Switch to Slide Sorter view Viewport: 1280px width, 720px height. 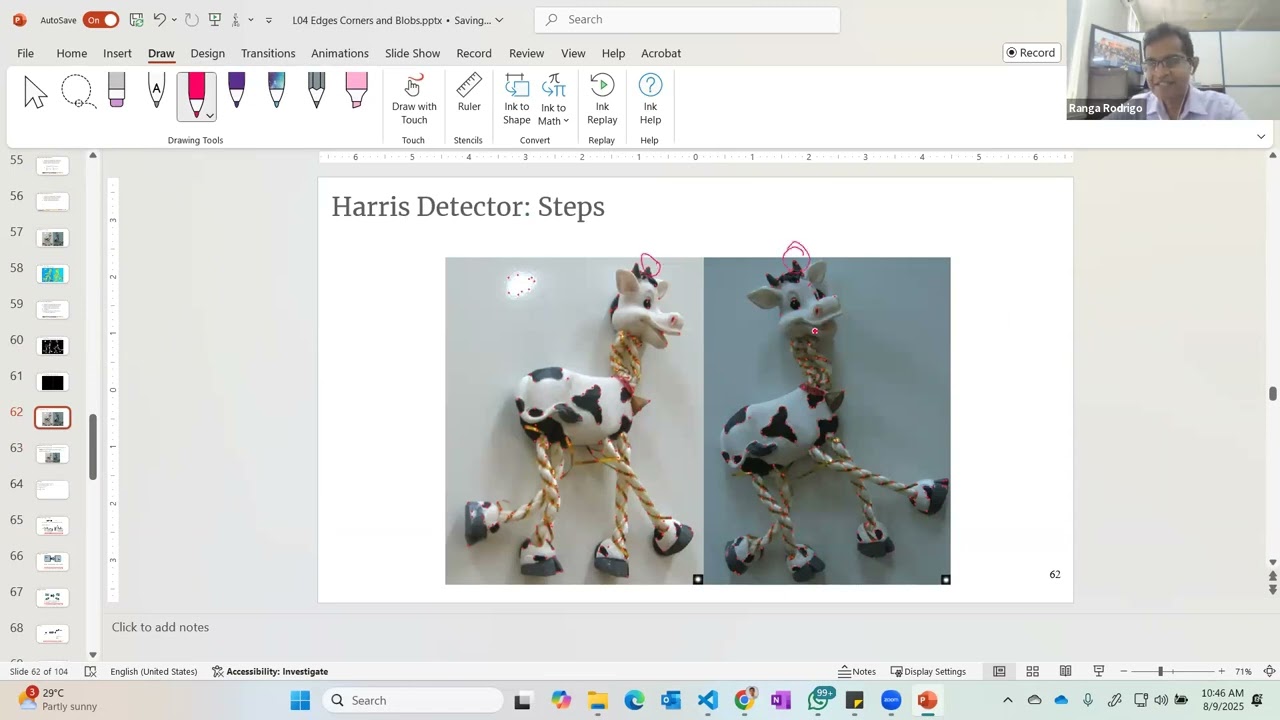tap(1032, 671)
